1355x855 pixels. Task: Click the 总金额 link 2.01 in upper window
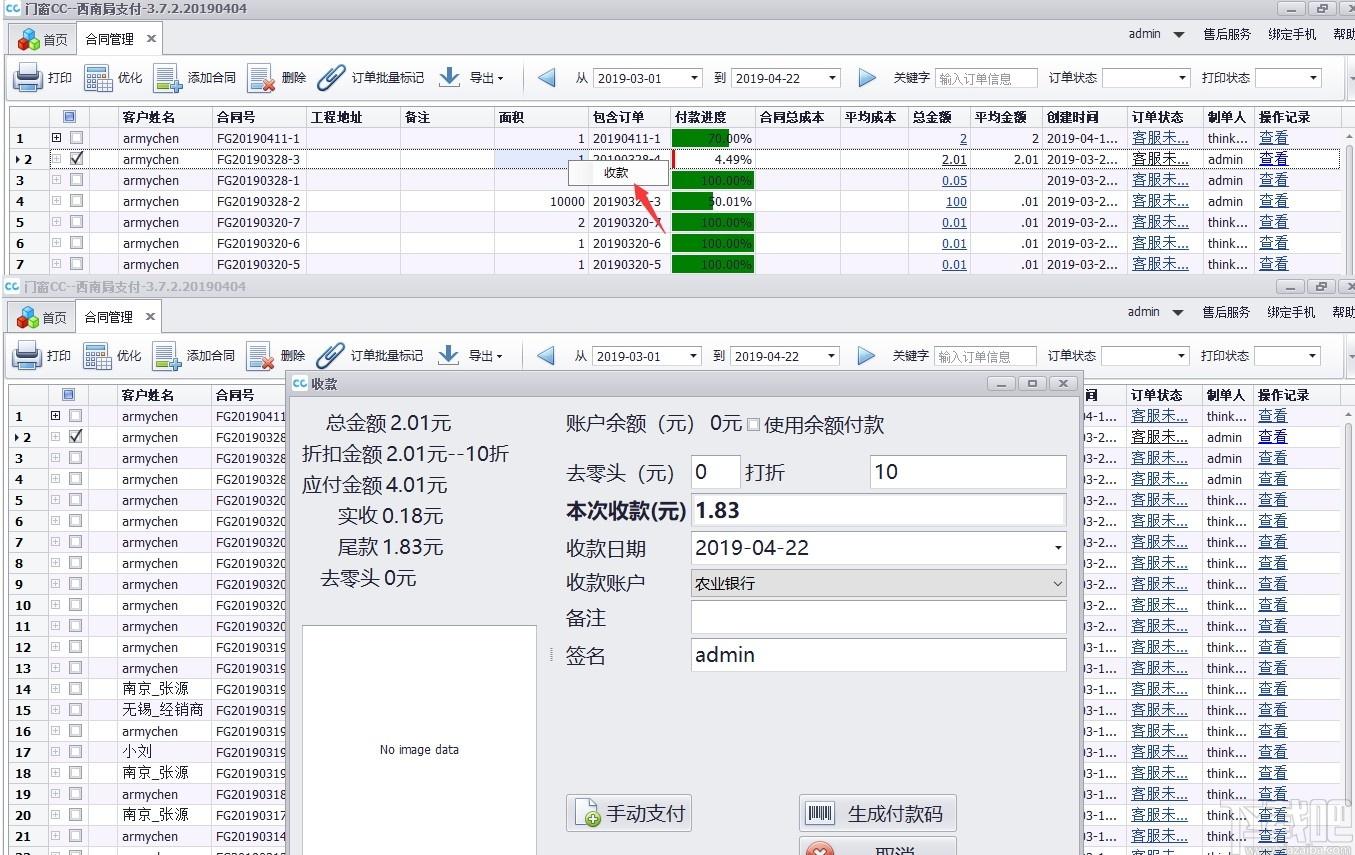954,159
